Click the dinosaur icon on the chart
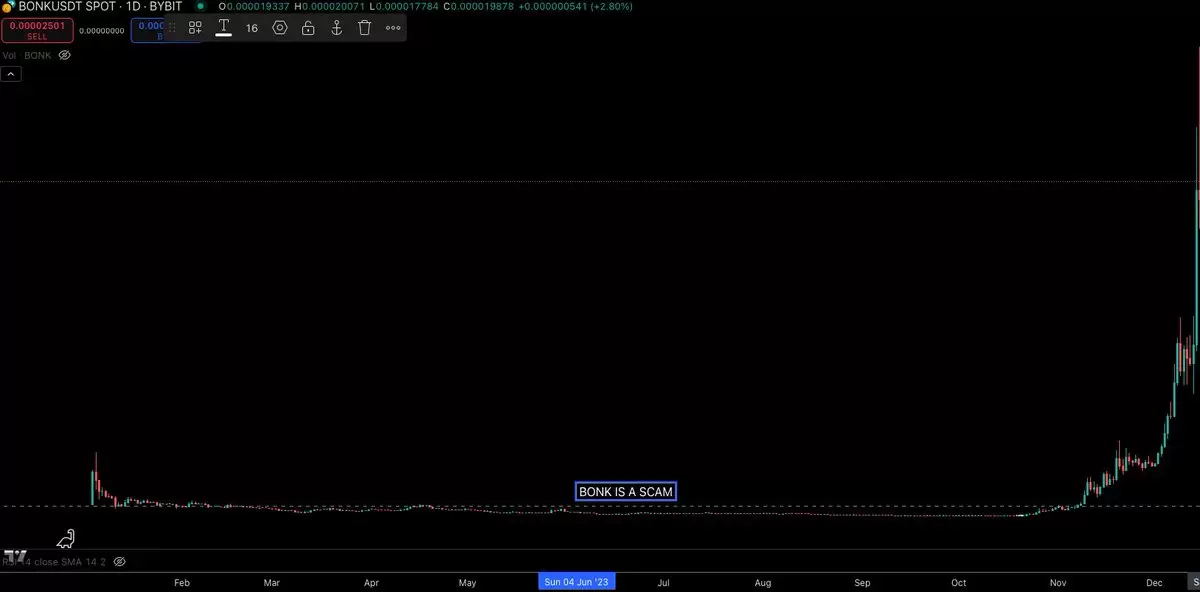 tap(66, 540)
